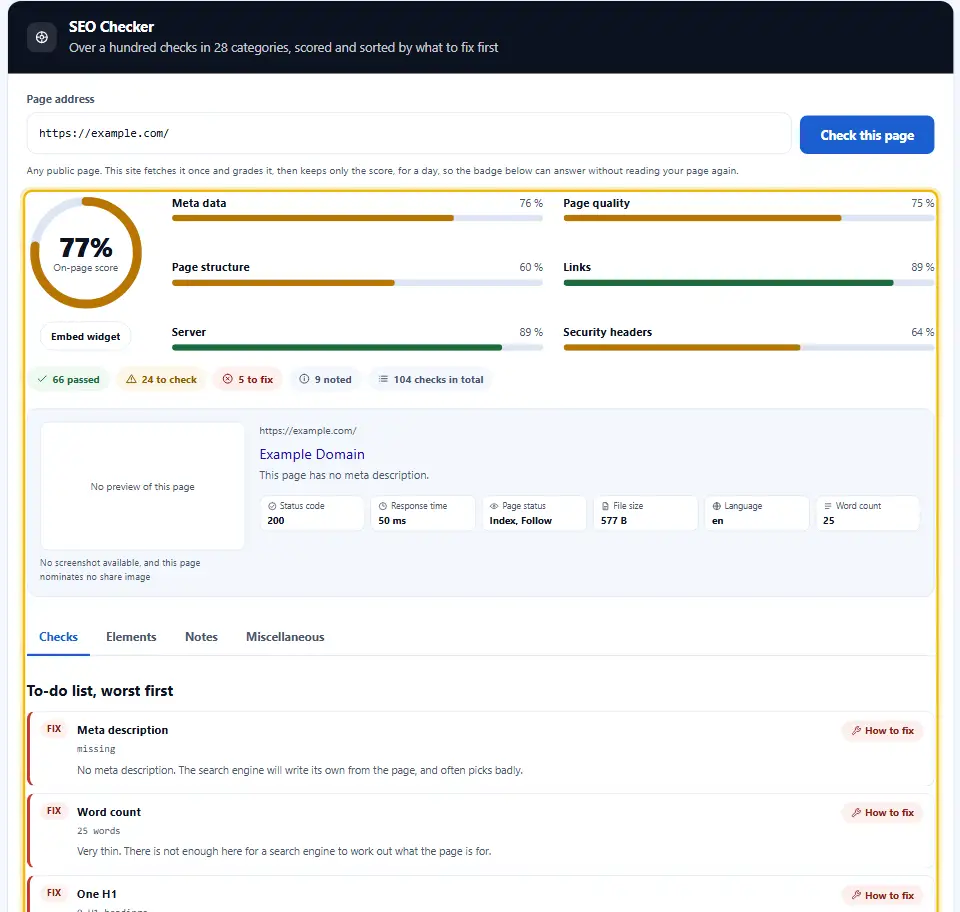Open How to fix for Word count

tap(882, 813)
